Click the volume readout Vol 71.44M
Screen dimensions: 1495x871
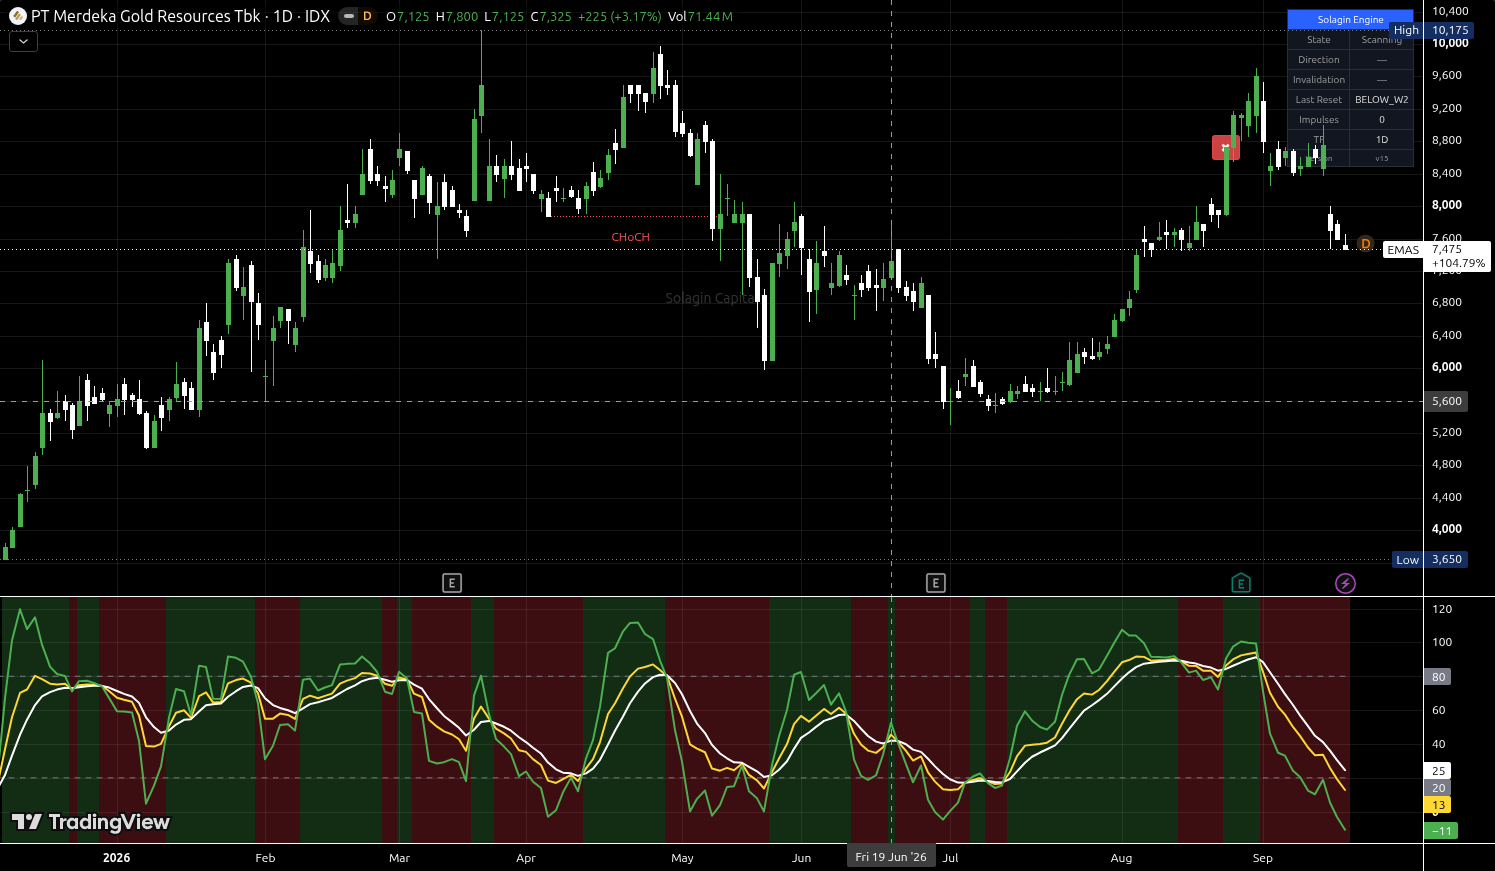pos(700,17)
